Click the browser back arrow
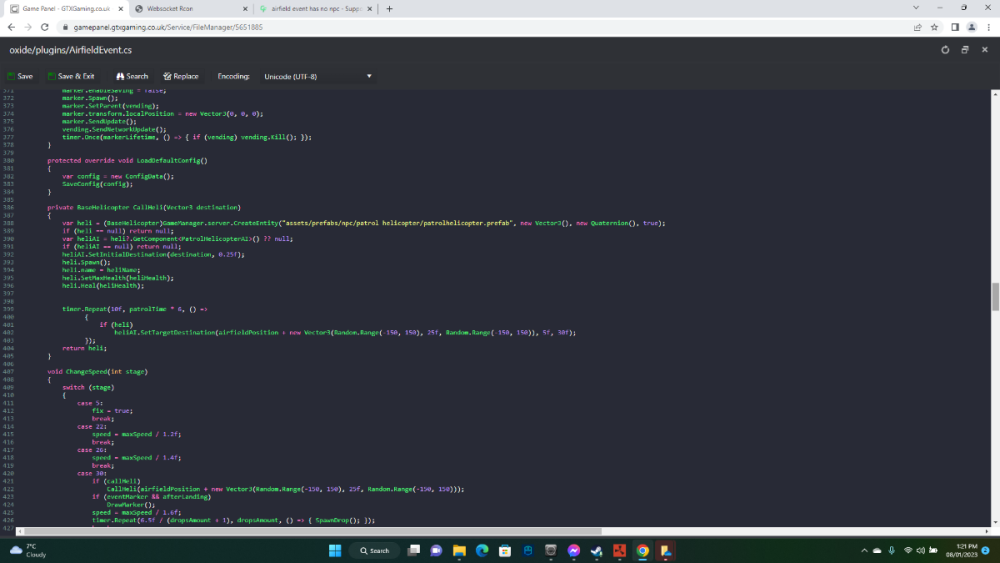 click(x=11, y=27)
